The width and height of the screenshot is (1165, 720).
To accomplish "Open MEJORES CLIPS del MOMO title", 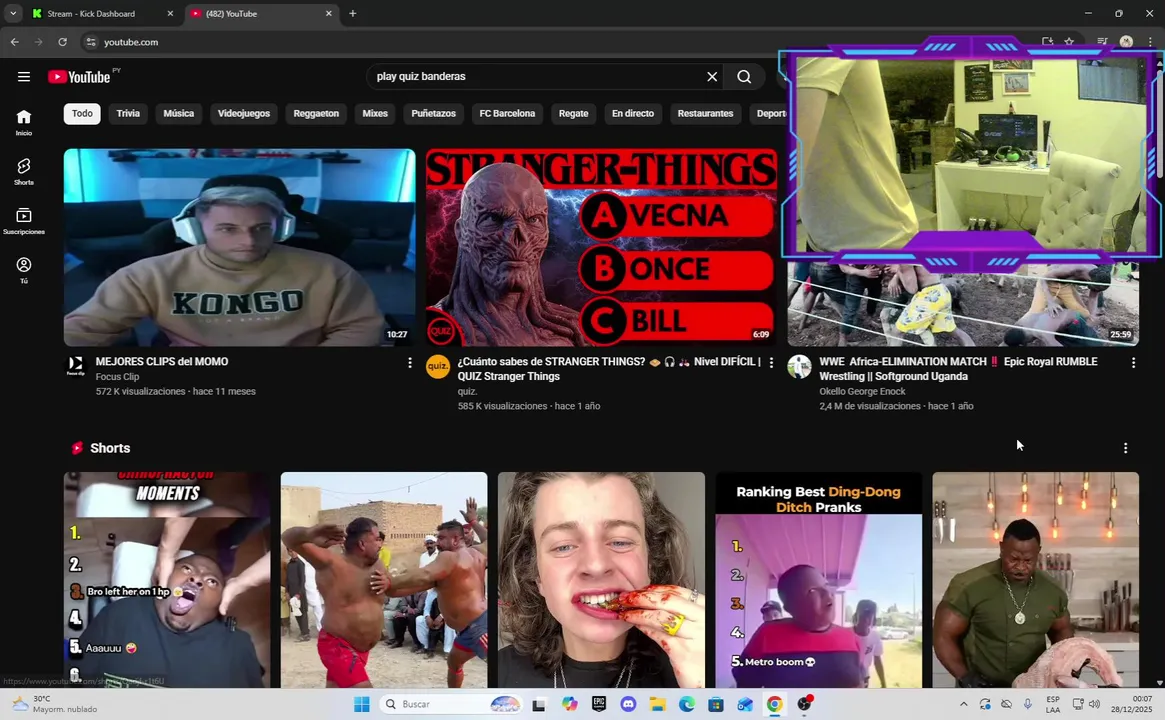I will pos(162,362).
